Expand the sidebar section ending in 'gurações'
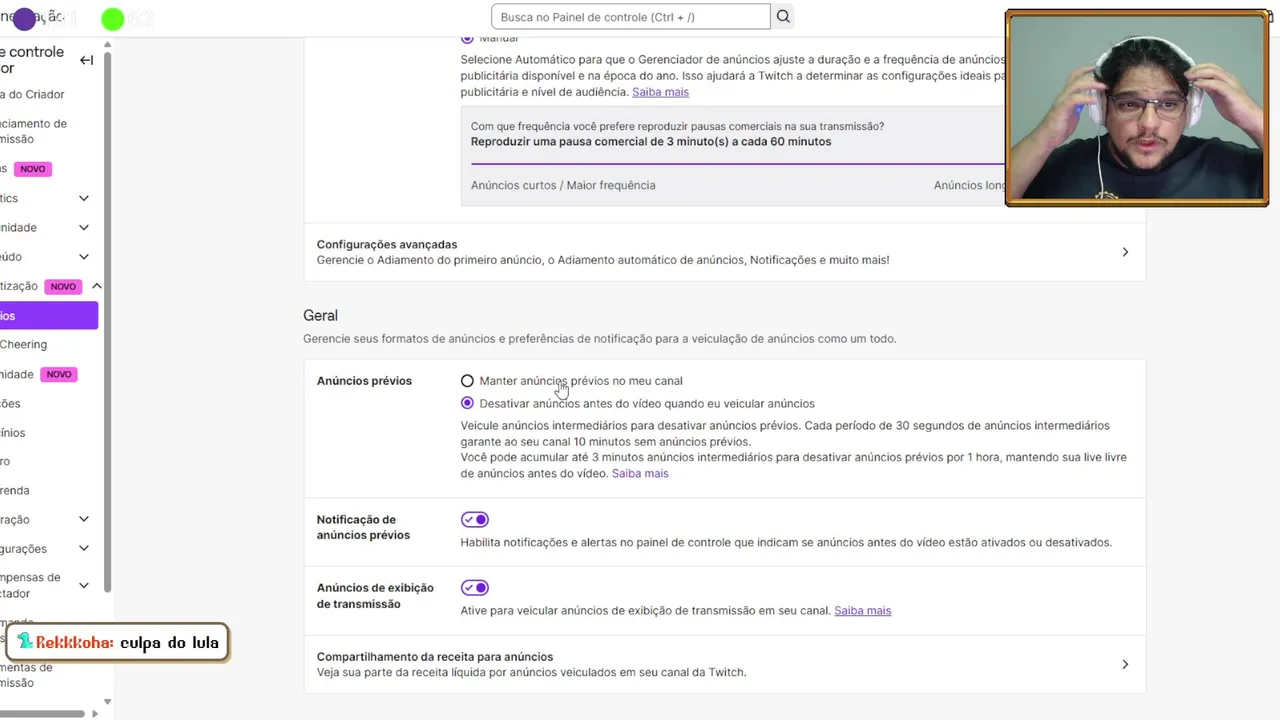Viewport: 1280px width, 720px height. [84, 548]
